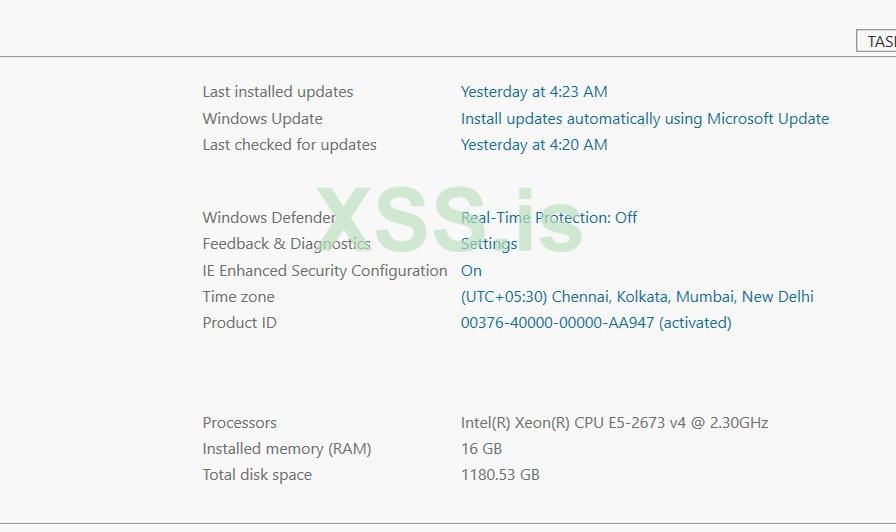Click the 'Feedback & Diagnostics' label
The image size is (896, 532).
coord(286,244)
